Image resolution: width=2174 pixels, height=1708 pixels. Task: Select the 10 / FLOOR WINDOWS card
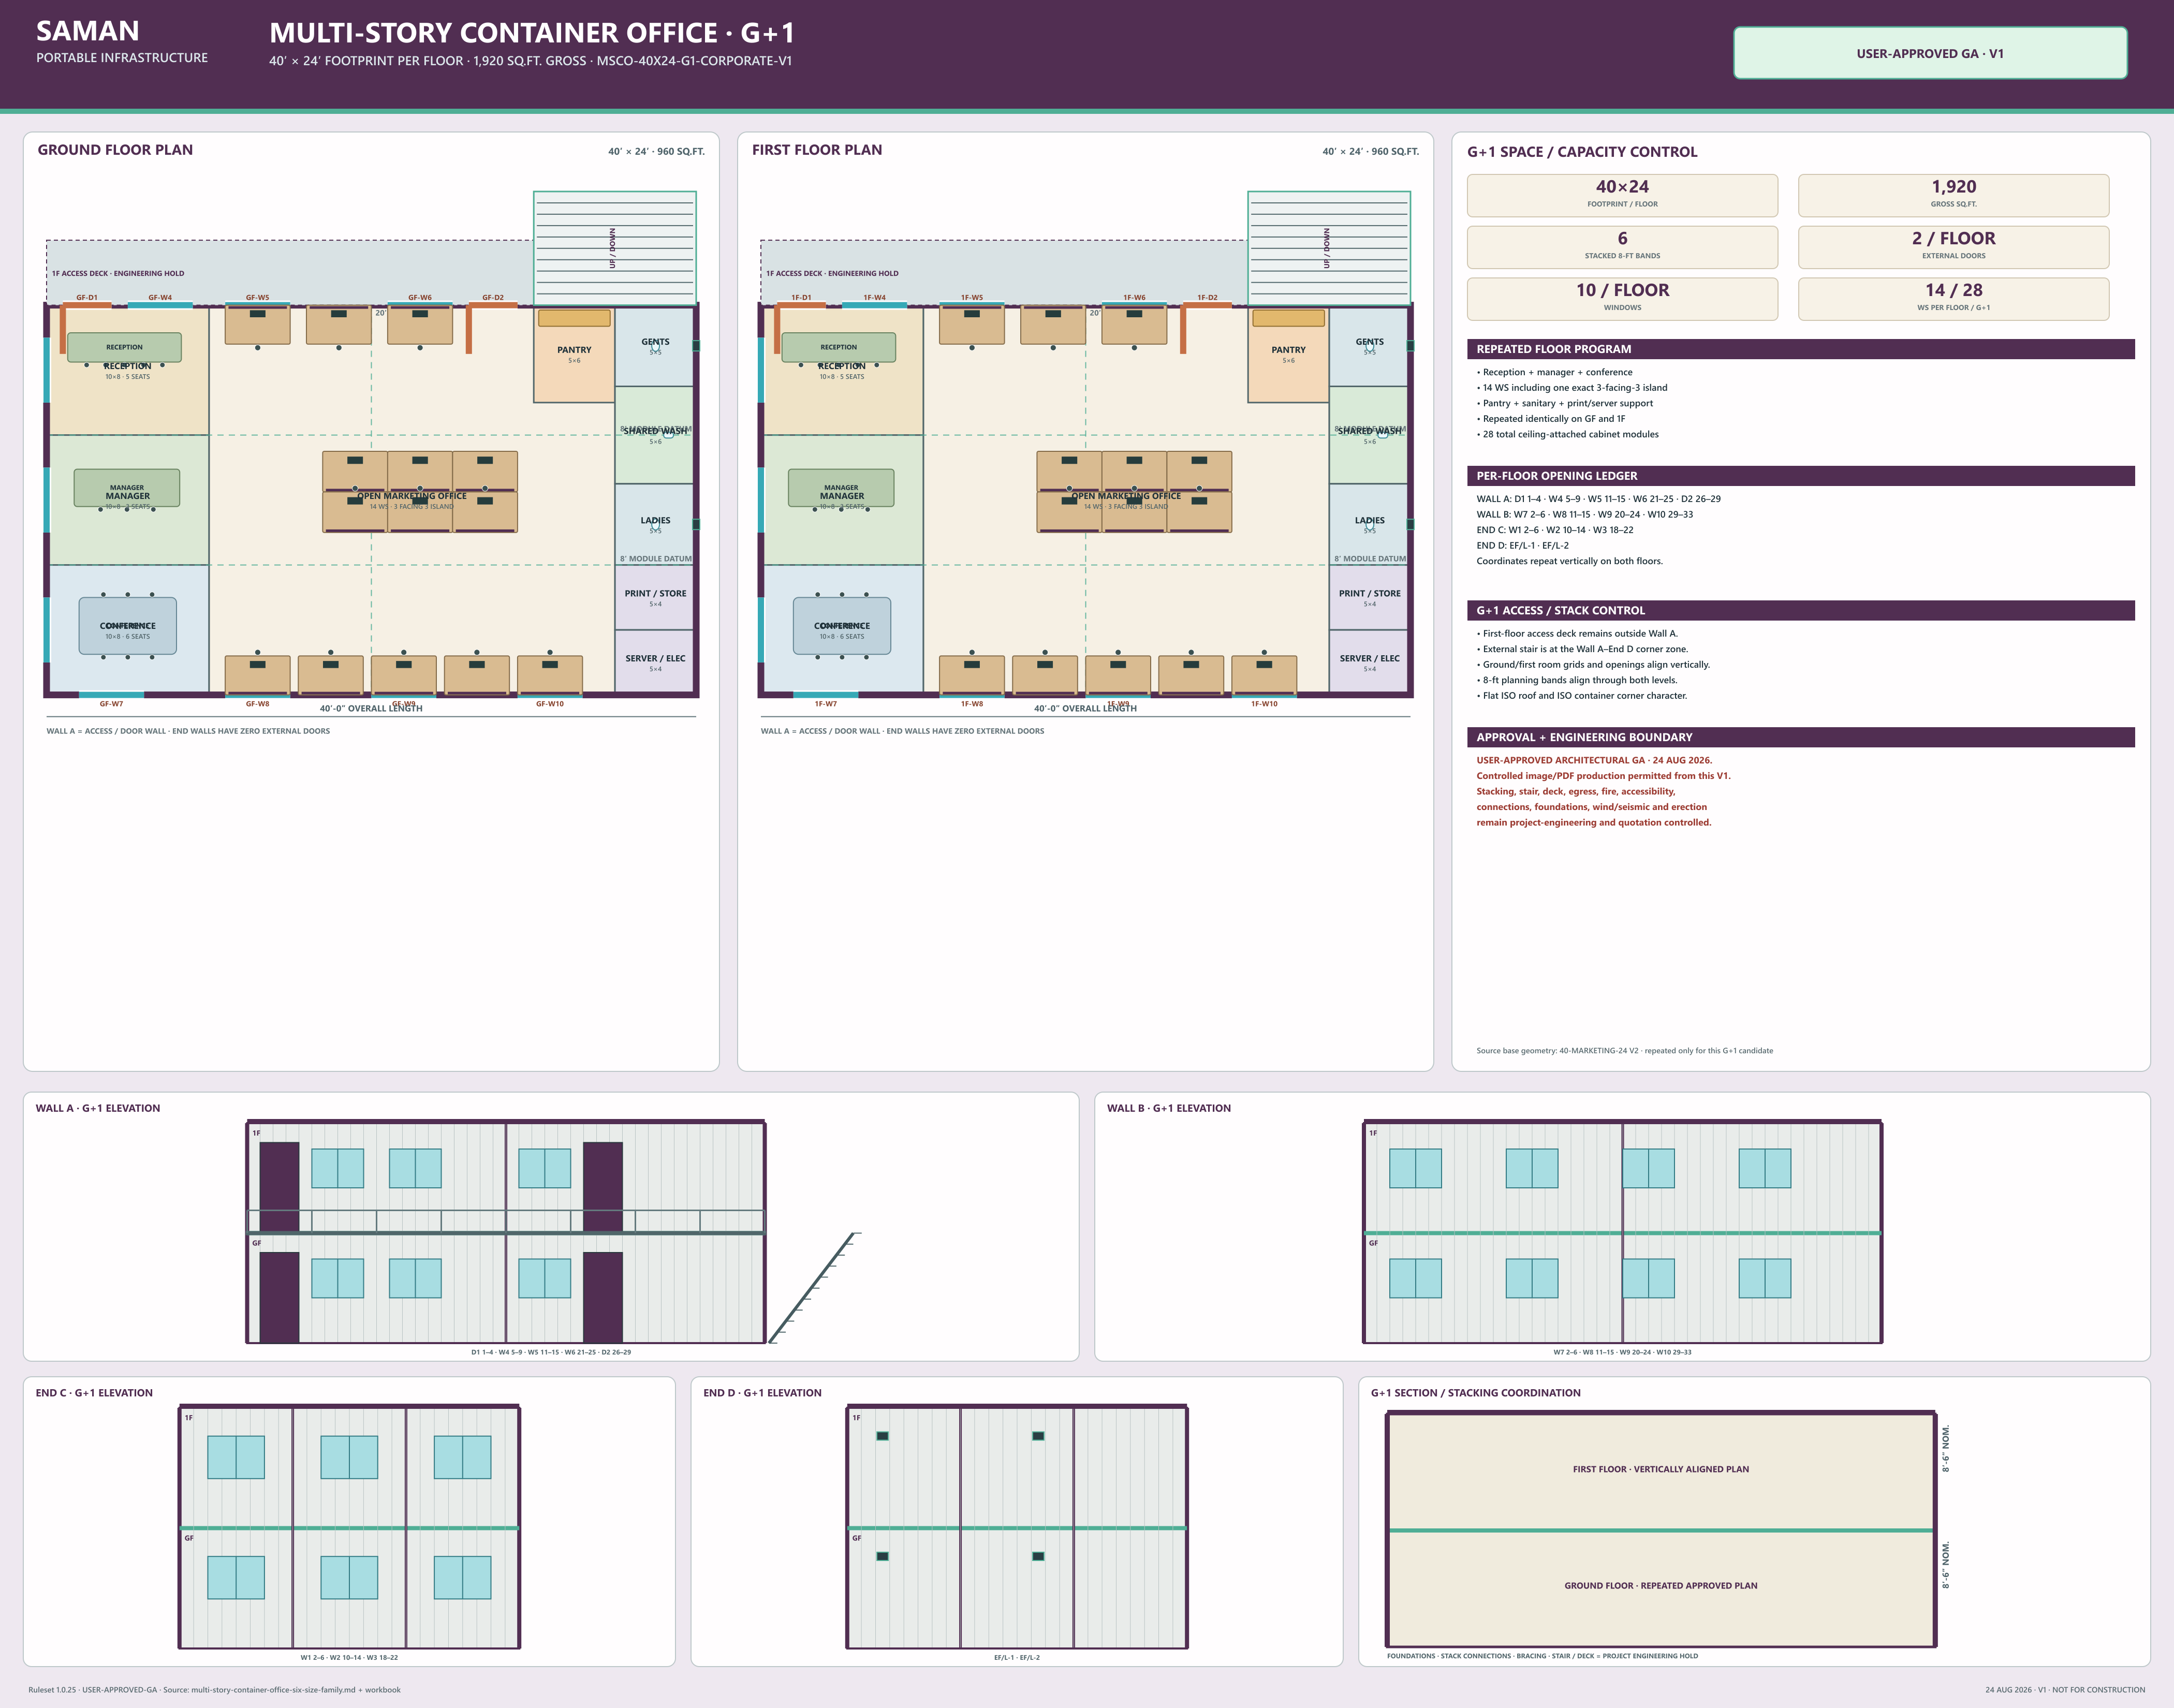(x=1622, y=299)
